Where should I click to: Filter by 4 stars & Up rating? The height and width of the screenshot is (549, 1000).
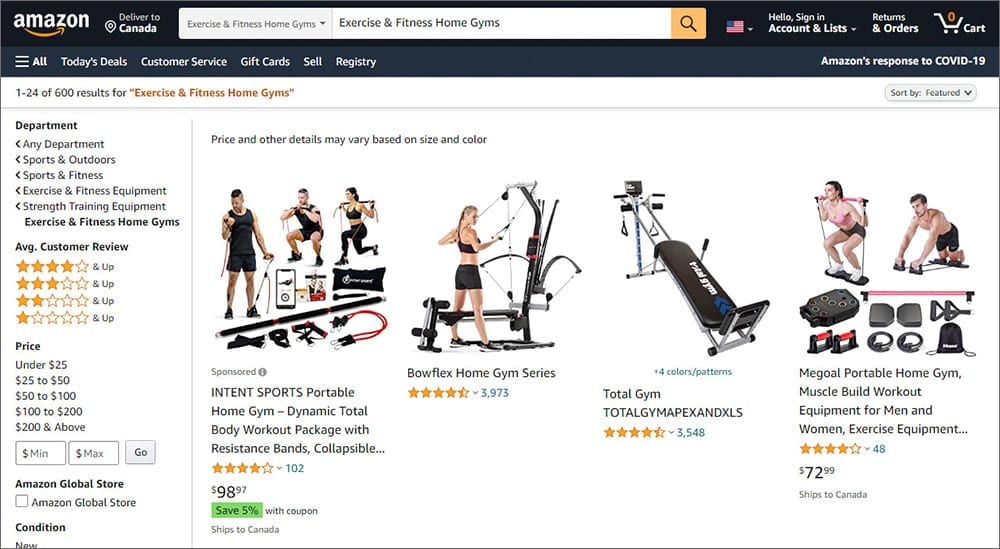[x=64, y=267]
